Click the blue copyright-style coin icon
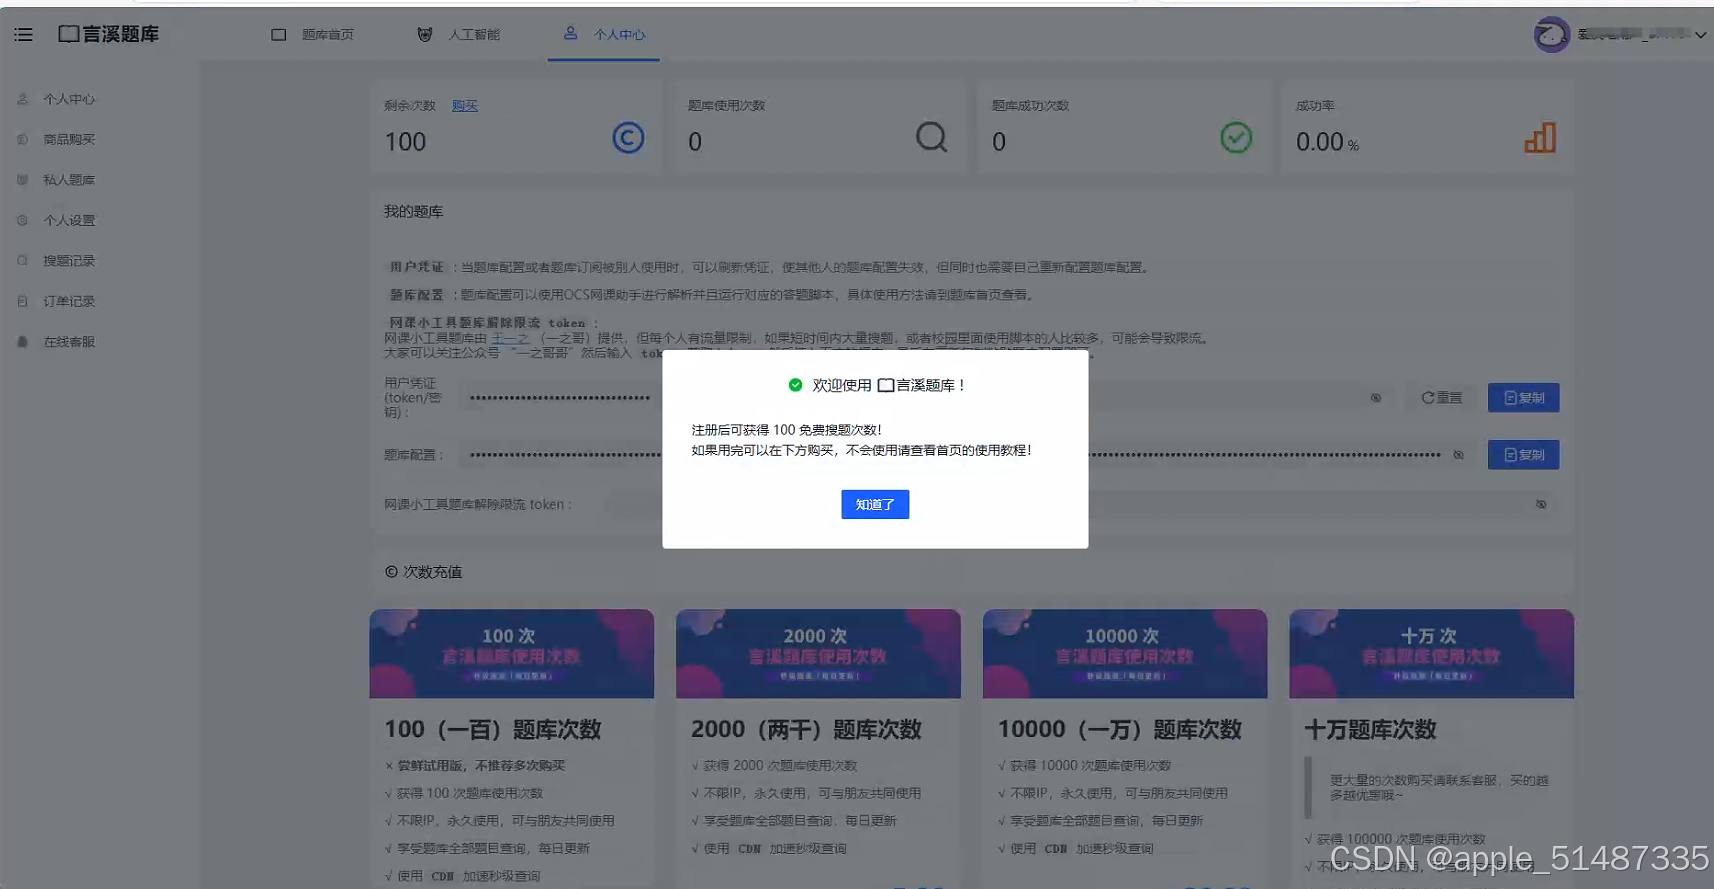1714x889 pixels. click(x=628, y=138)
